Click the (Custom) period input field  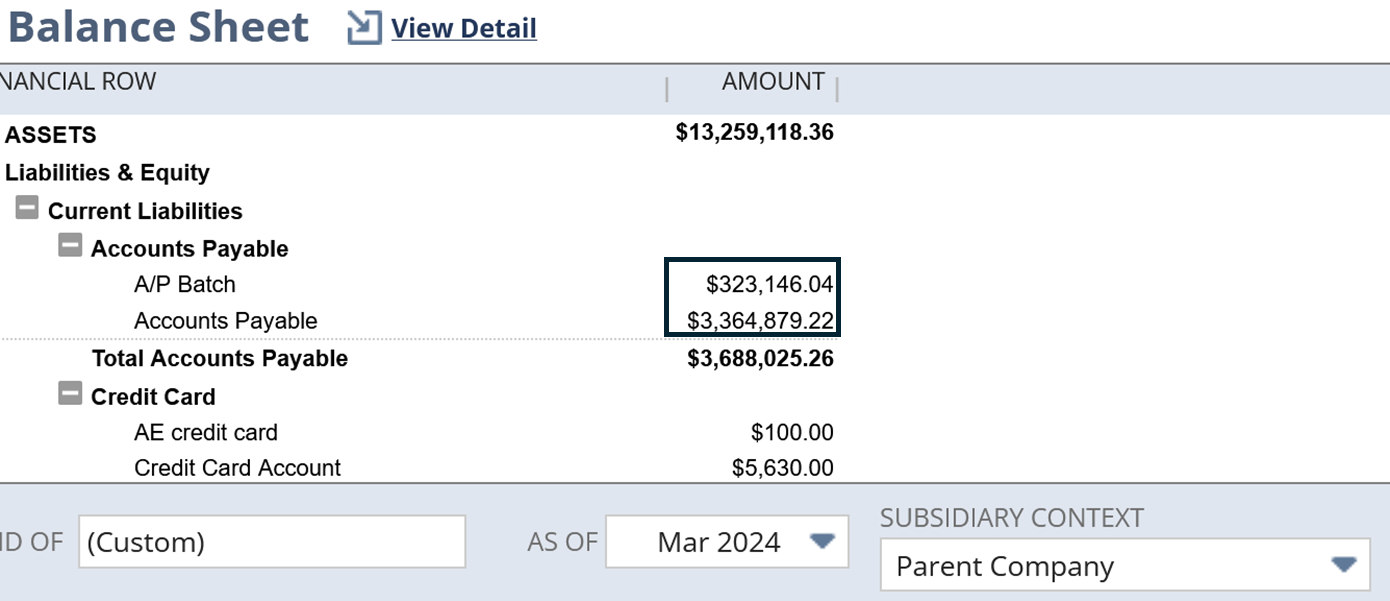pyautogui.click(x=272, y=542)
